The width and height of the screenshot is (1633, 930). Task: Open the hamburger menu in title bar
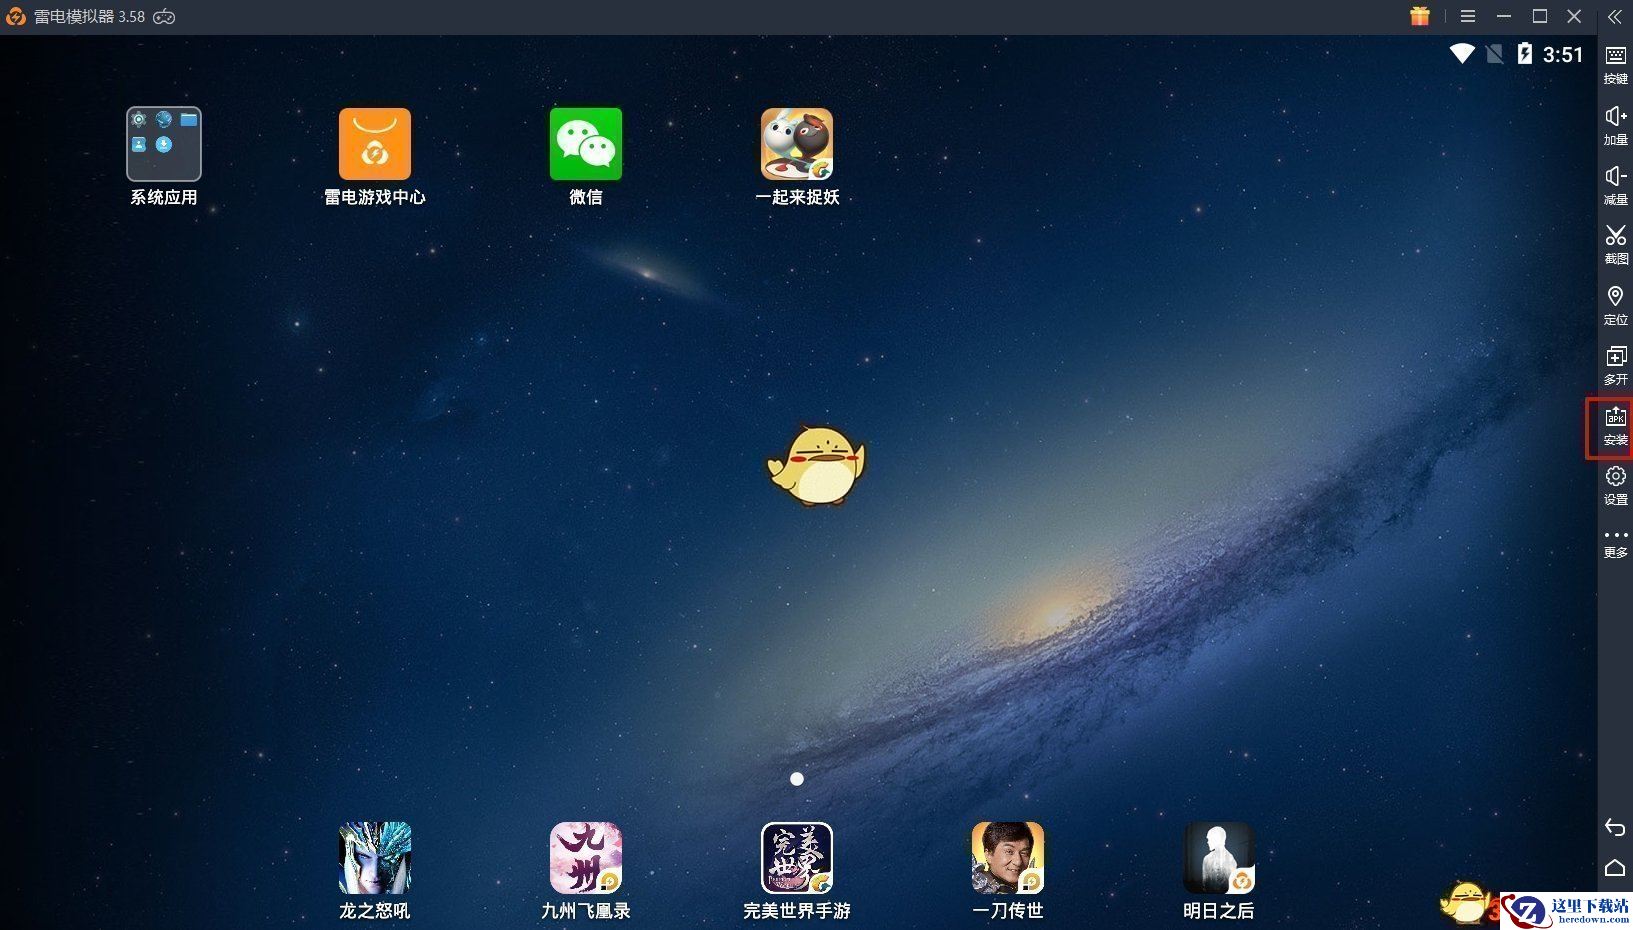coord(1468,17)
